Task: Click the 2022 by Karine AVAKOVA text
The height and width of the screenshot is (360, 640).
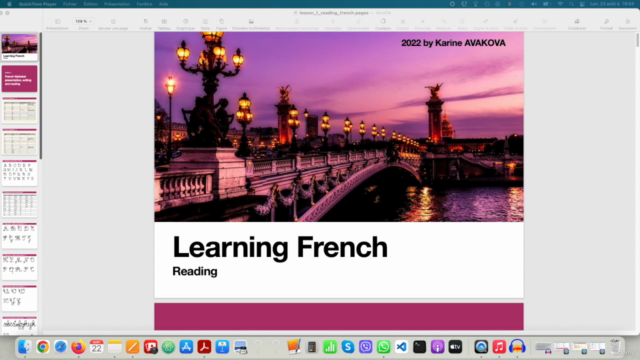Action: [x=453, y=43]
